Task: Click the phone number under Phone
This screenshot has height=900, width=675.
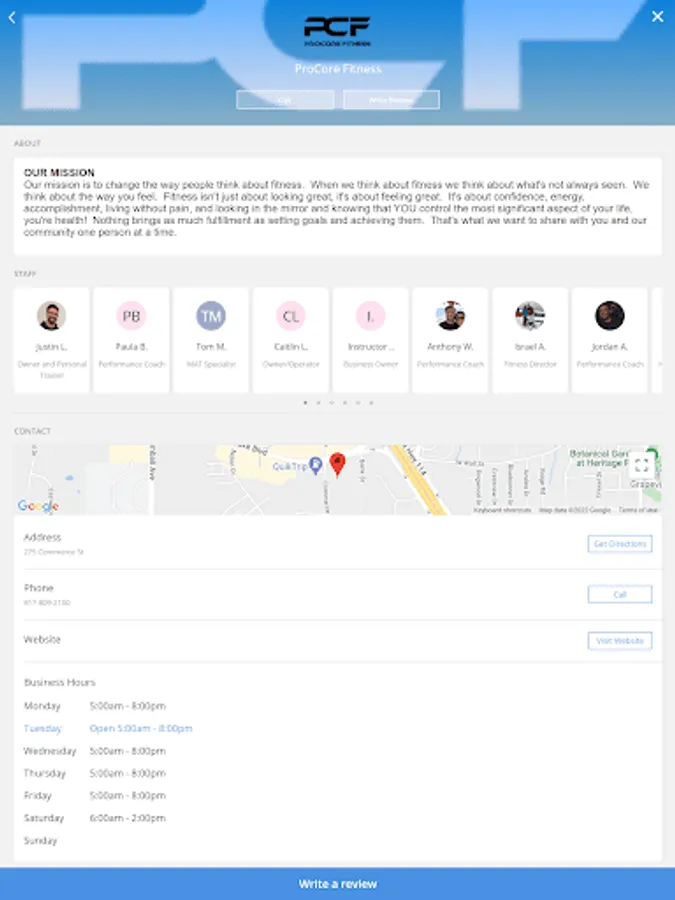Action: coord(47,603)
